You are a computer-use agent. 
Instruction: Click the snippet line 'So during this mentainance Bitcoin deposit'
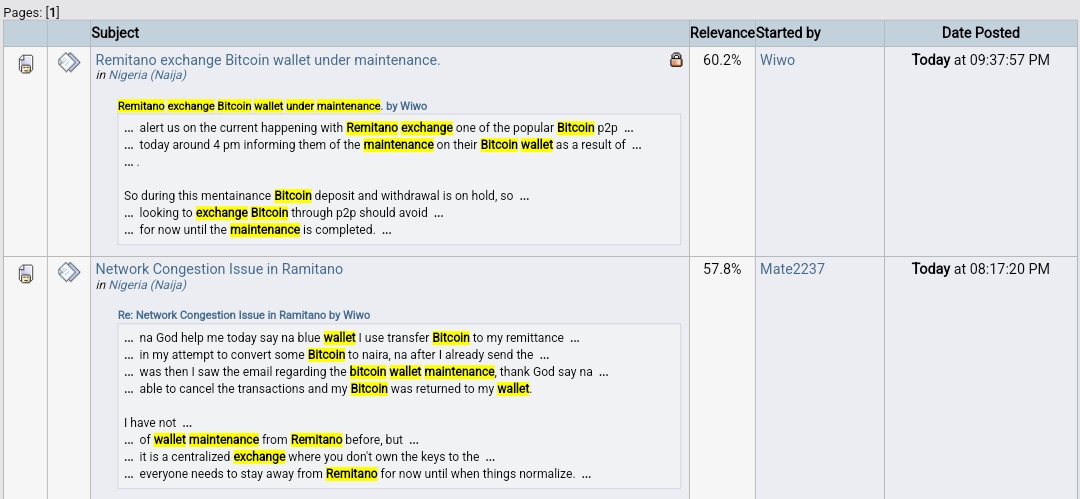[x=326, y=196]
